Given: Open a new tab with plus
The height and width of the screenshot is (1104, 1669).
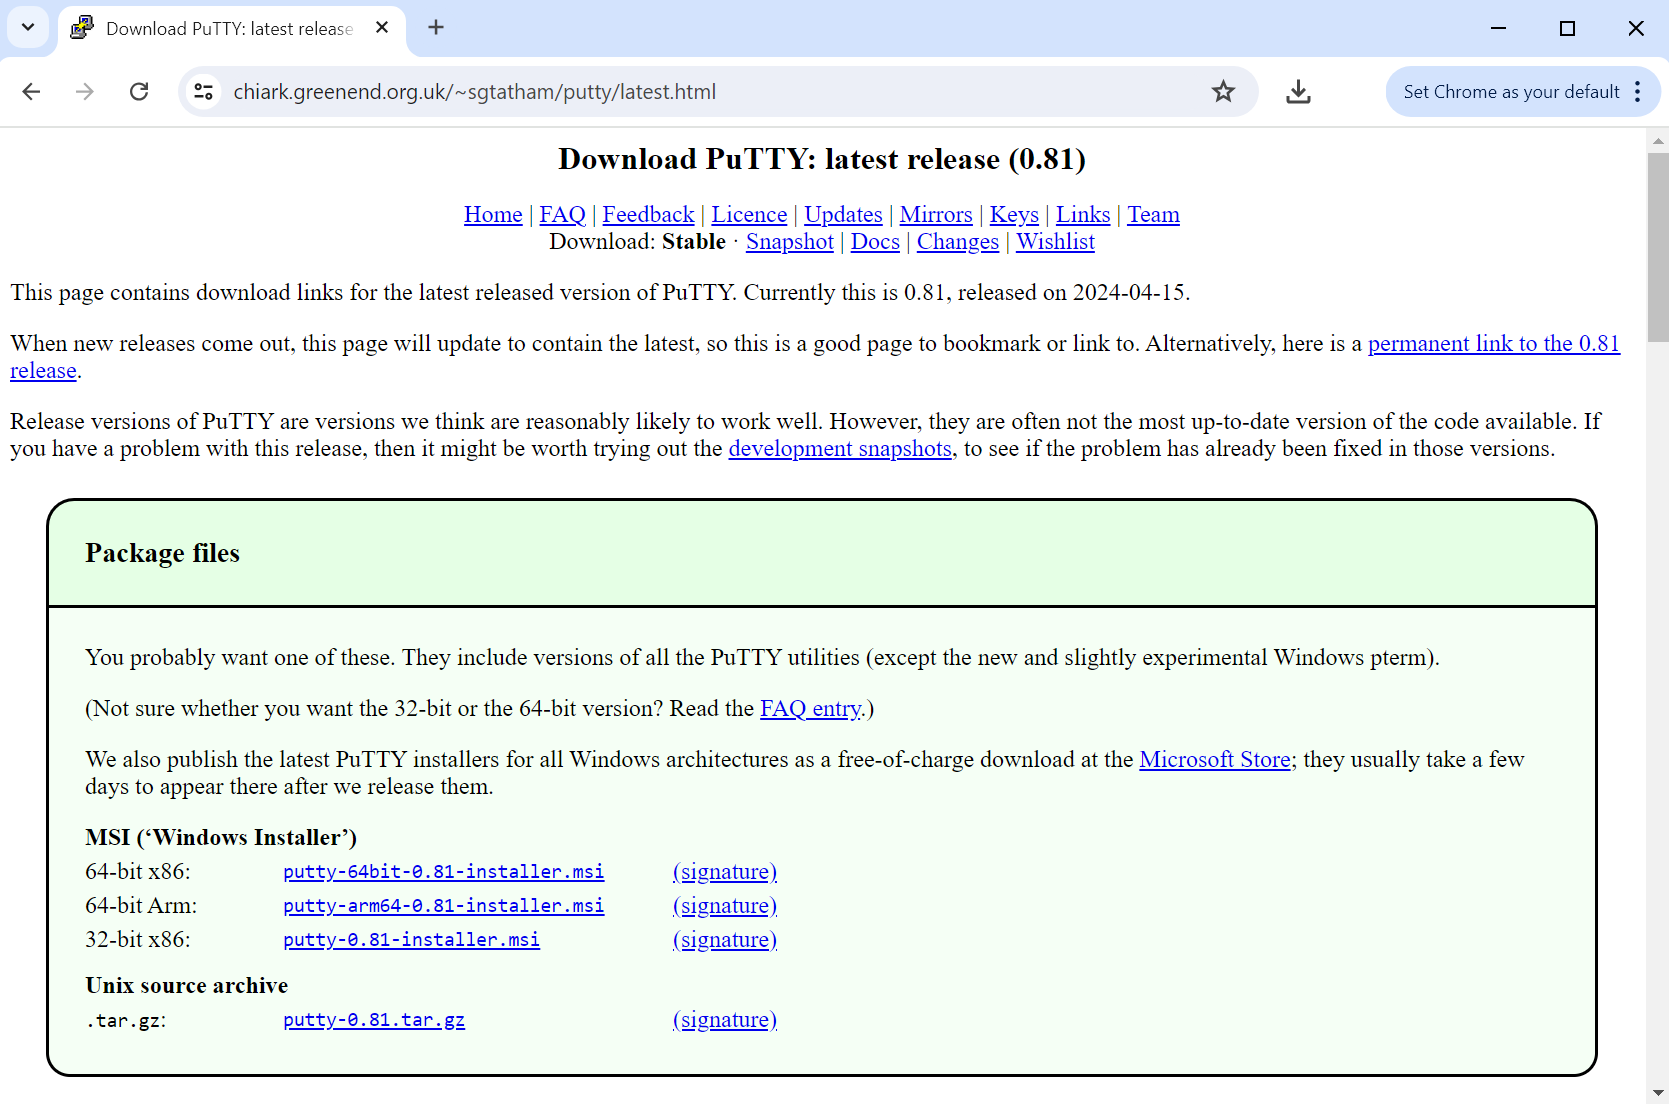Looking at the screenshot, I should point(436,28).
